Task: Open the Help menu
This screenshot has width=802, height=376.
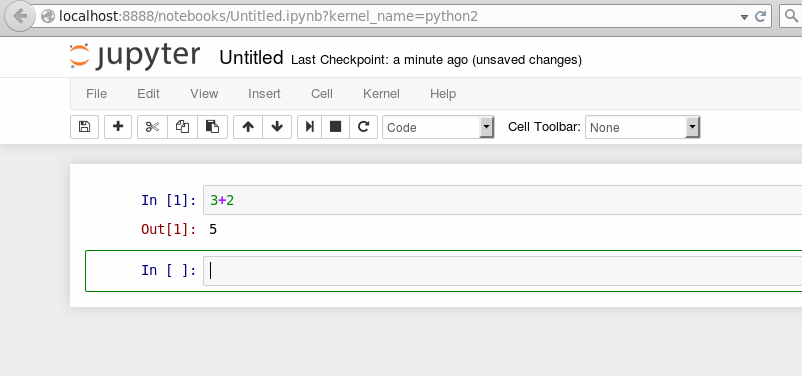Action: coord(443,94)
